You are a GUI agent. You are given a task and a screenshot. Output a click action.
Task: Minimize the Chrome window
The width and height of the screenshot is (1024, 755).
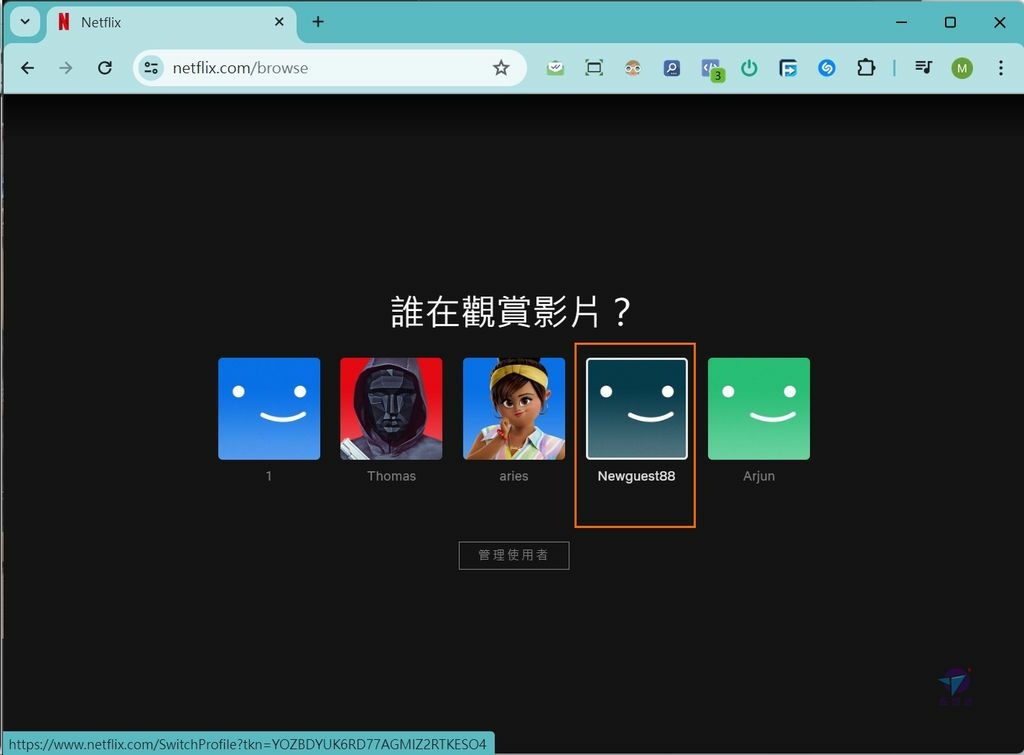pos(902,22)
